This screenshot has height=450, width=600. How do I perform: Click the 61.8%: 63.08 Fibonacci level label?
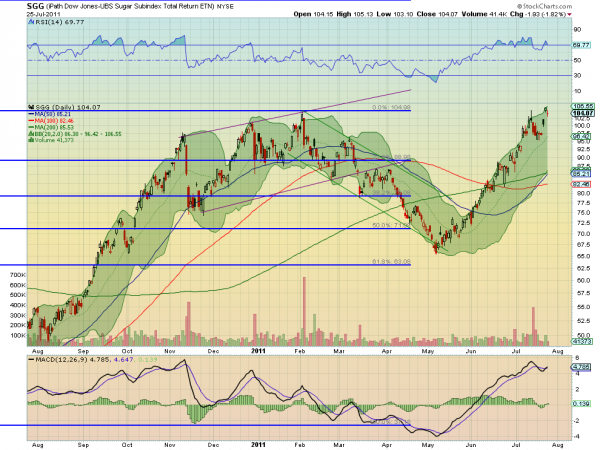point(391,262)
